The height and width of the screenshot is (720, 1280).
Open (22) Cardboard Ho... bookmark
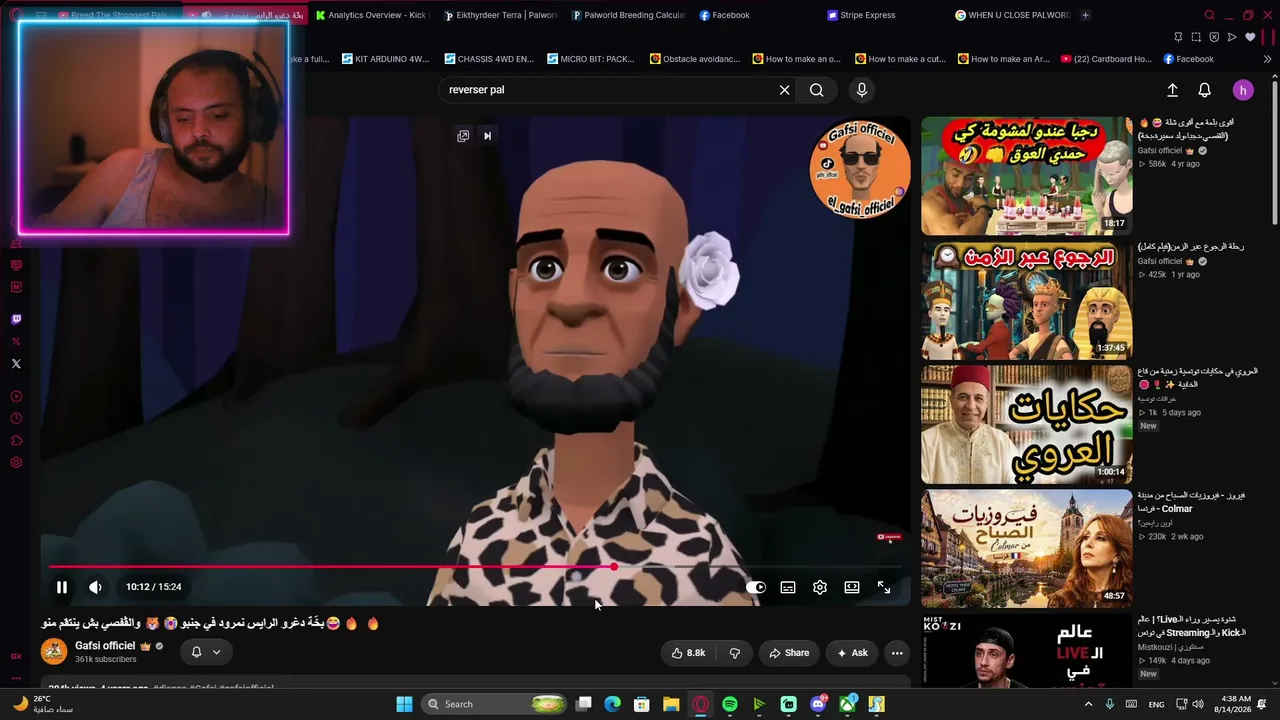point(1106,59)
